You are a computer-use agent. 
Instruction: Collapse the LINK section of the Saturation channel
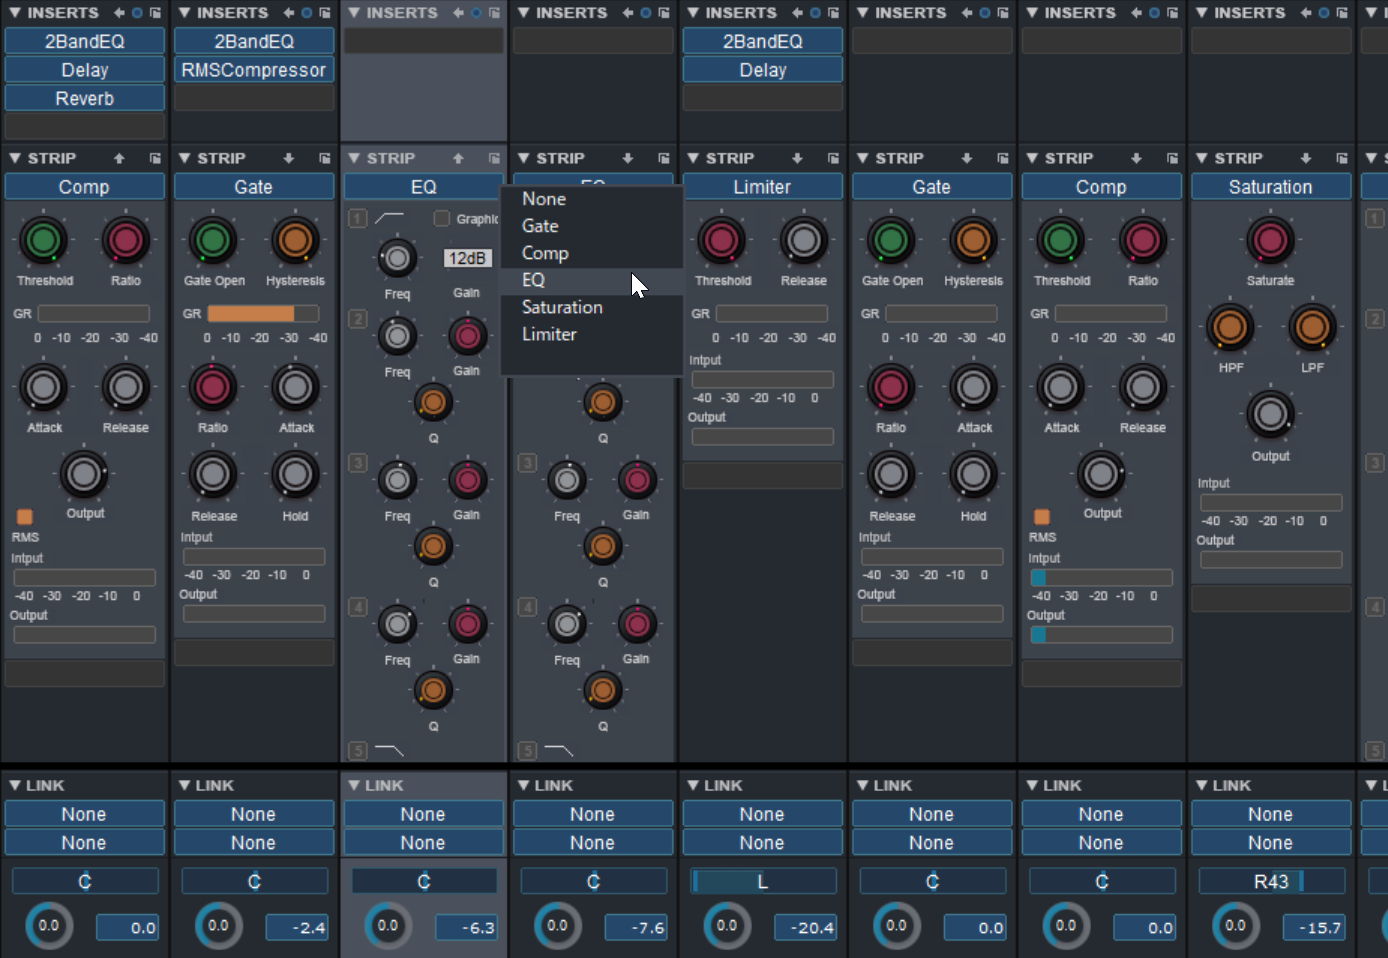(1201, 785)
